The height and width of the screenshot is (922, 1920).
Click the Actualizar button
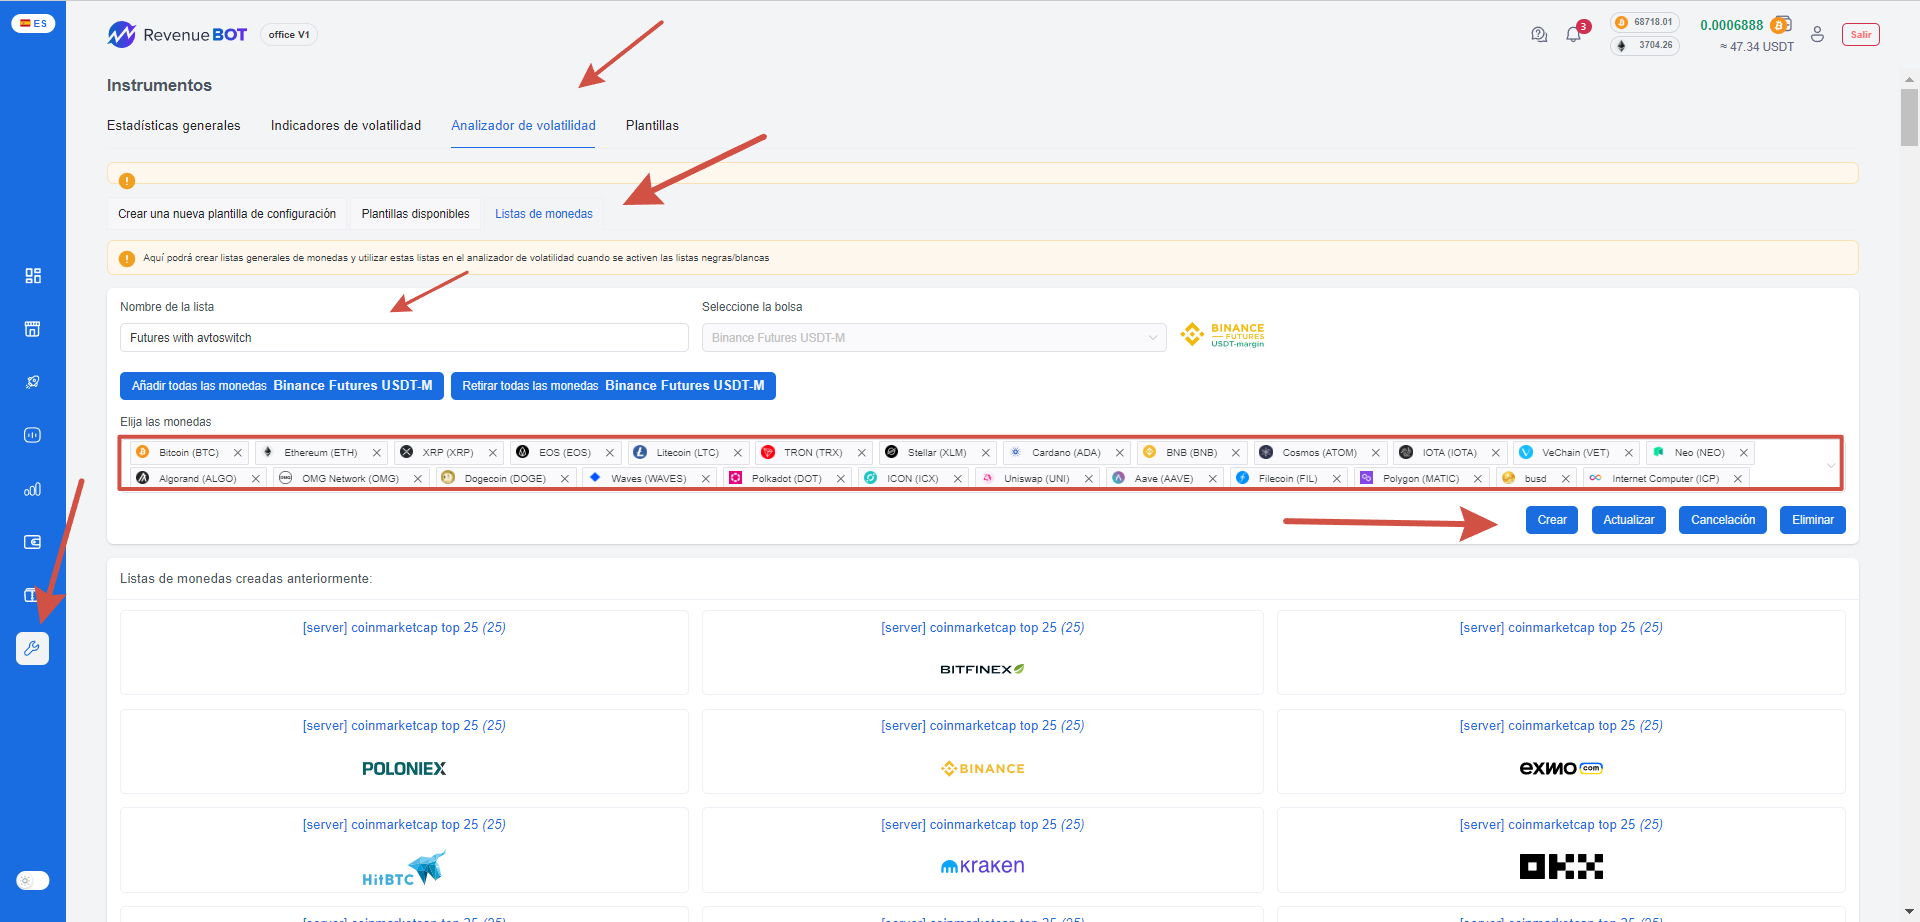1629,520
